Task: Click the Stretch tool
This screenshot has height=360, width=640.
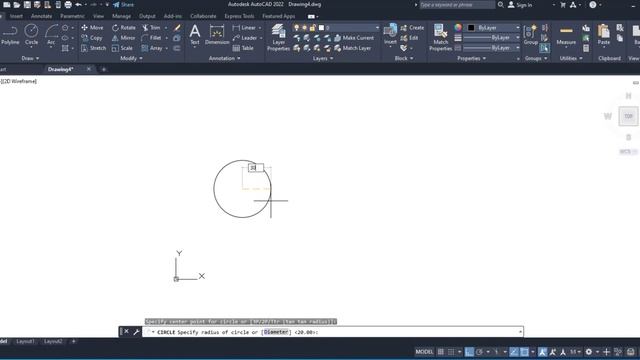Action: coord(93,48)
